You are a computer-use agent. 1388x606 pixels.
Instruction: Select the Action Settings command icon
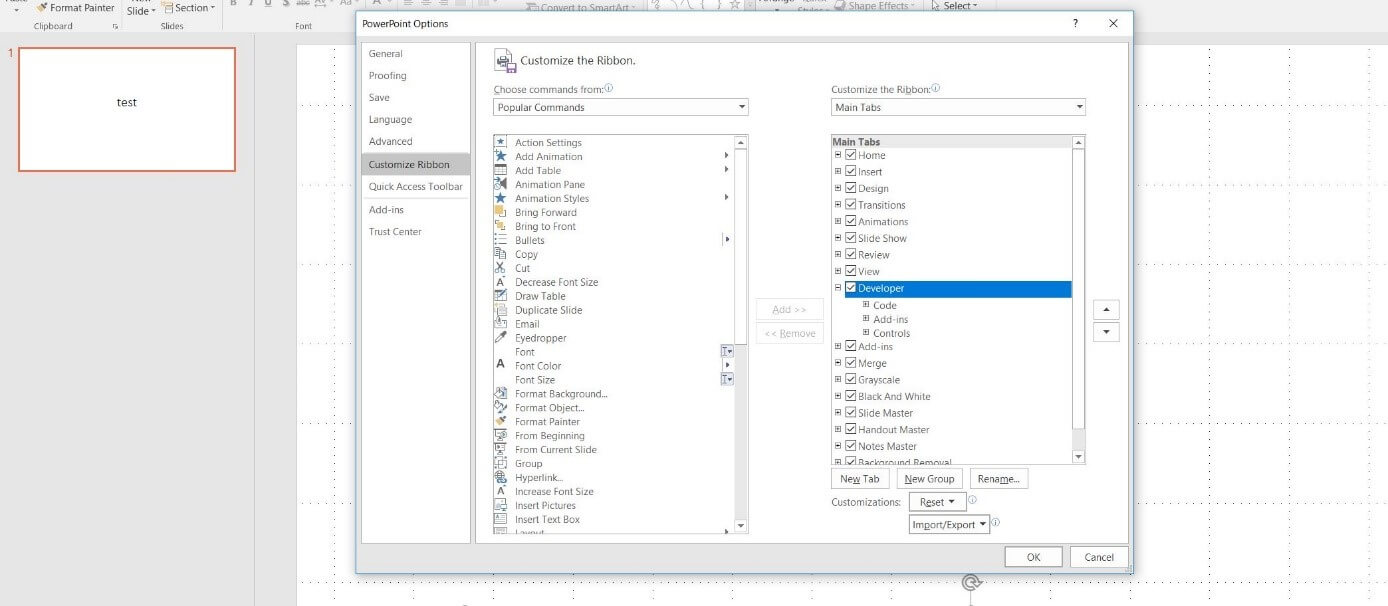point(501,142)
